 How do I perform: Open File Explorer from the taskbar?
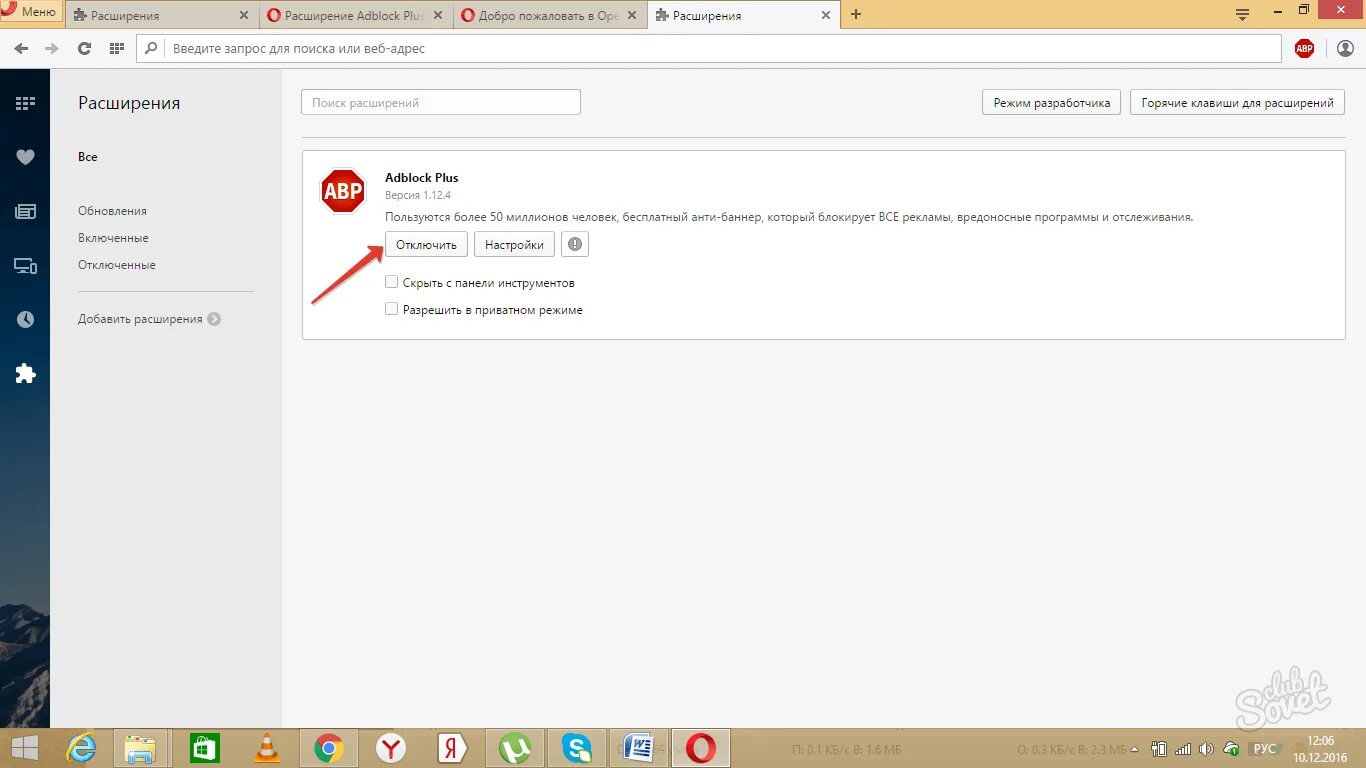(x=141, y=748)
